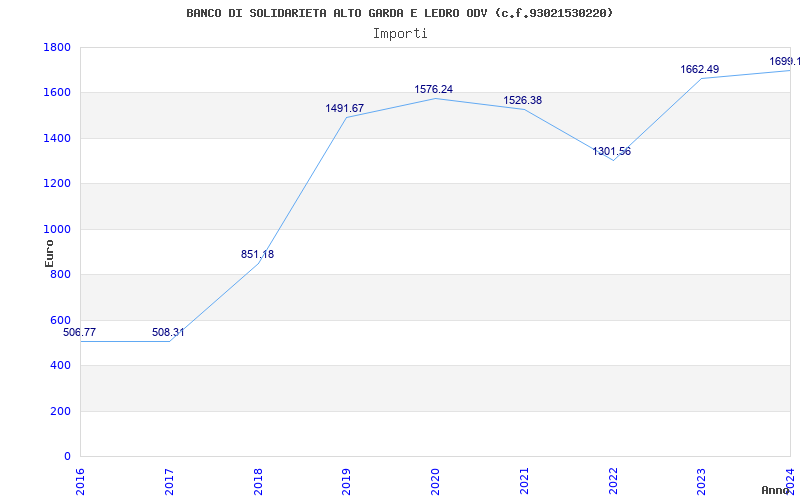
Task: Click the 1400 y-axis tick label
Action: (57, 138)
